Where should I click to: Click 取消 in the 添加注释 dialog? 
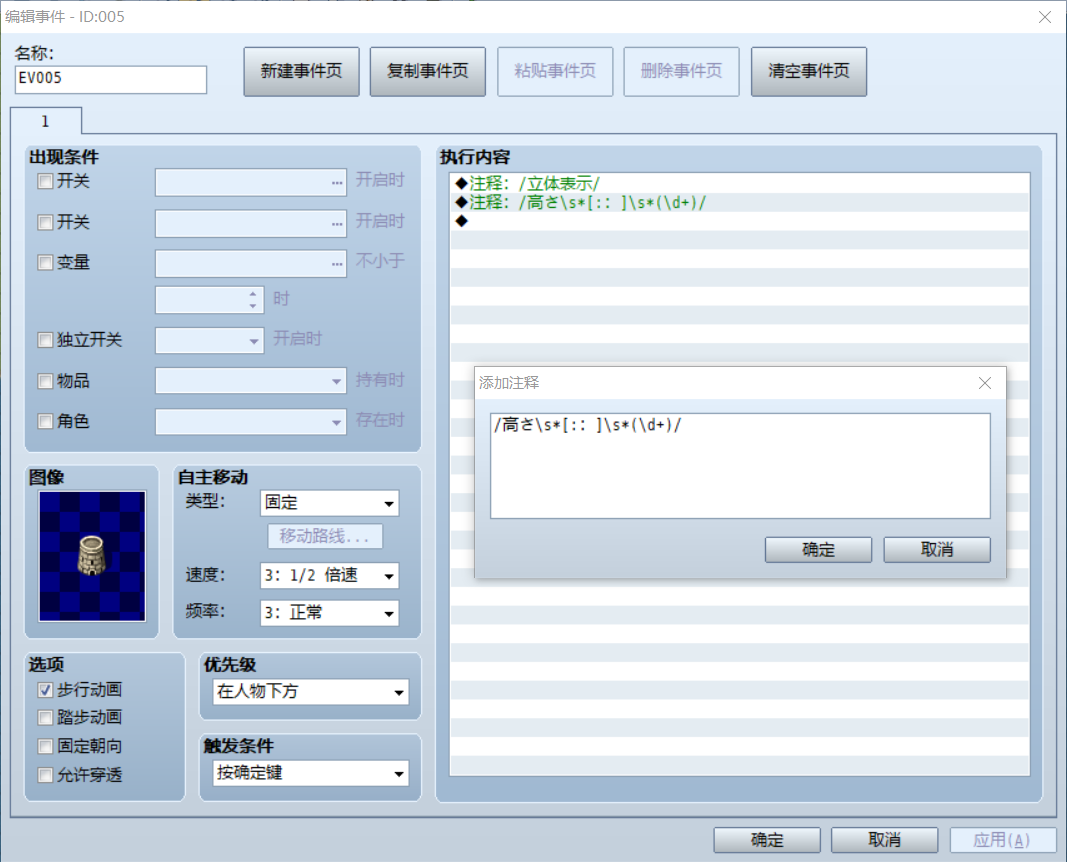tap(937, 550)
